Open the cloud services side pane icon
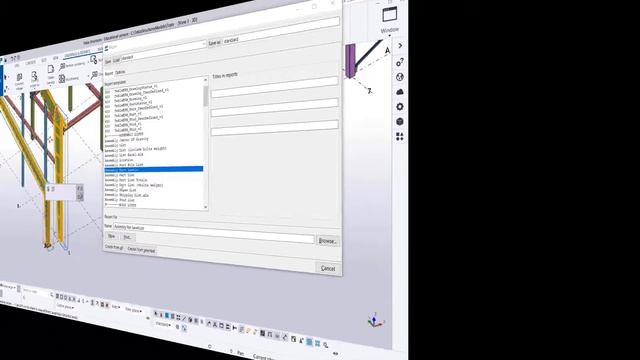 [x=400, y=92]
